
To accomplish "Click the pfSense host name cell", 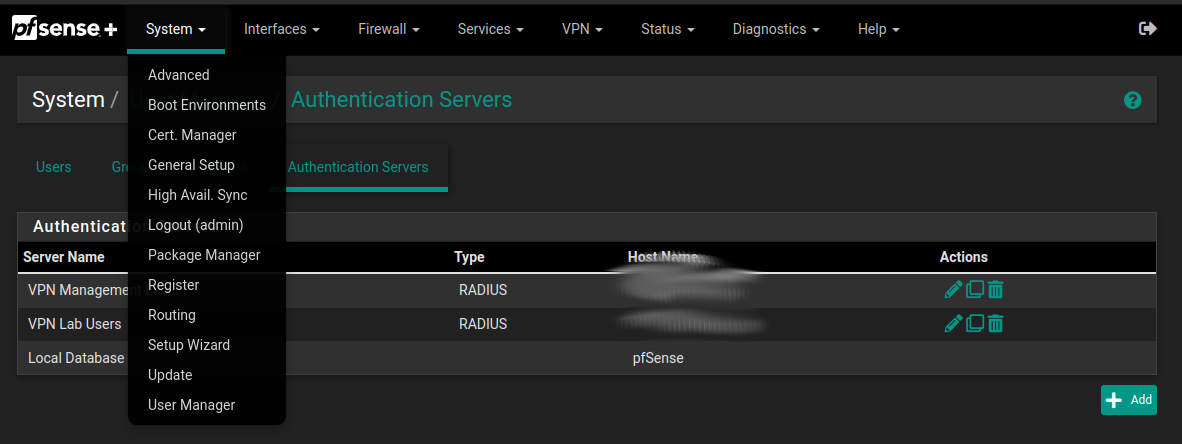I will click(658, 359).
